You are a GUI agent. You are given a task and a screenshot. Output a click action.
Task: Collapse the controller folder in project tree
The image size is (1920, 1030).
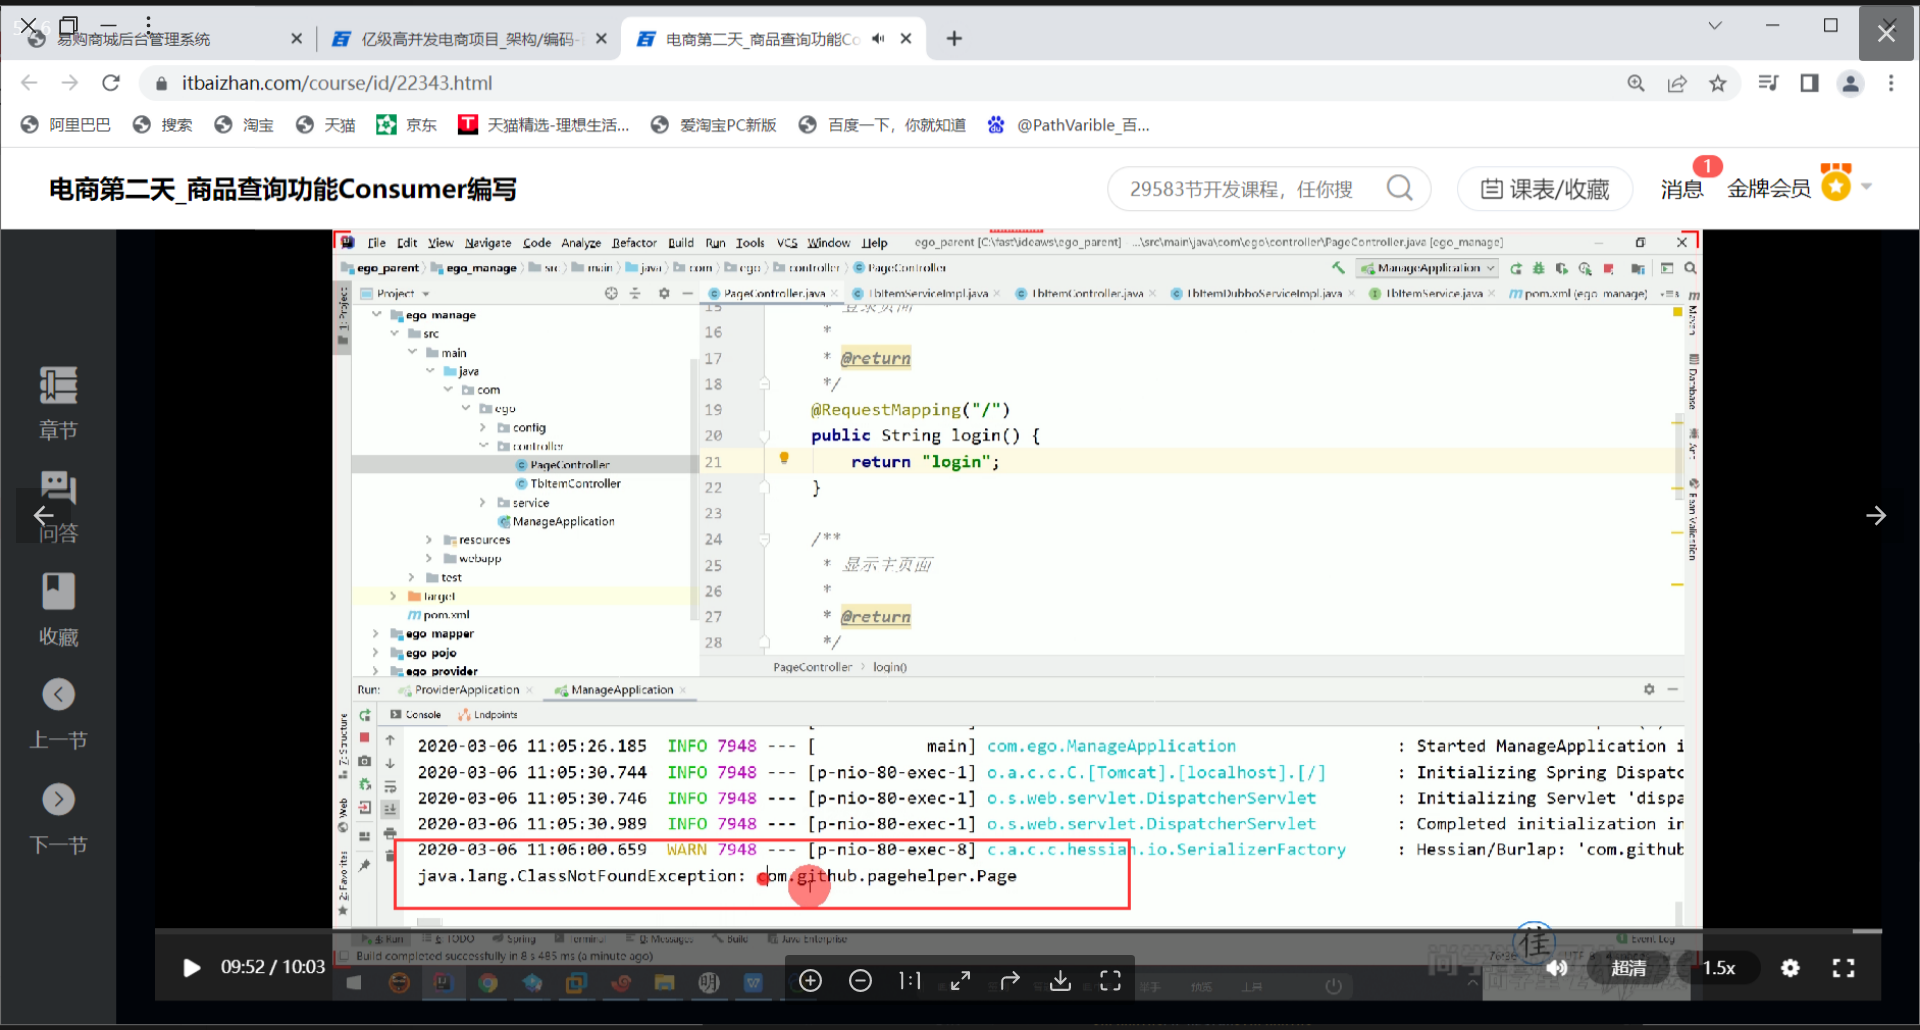pos(484,446)
